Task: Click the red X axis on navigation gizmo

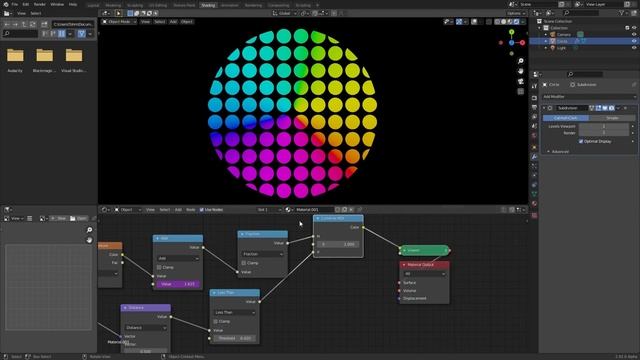Action: coord(522,42)
